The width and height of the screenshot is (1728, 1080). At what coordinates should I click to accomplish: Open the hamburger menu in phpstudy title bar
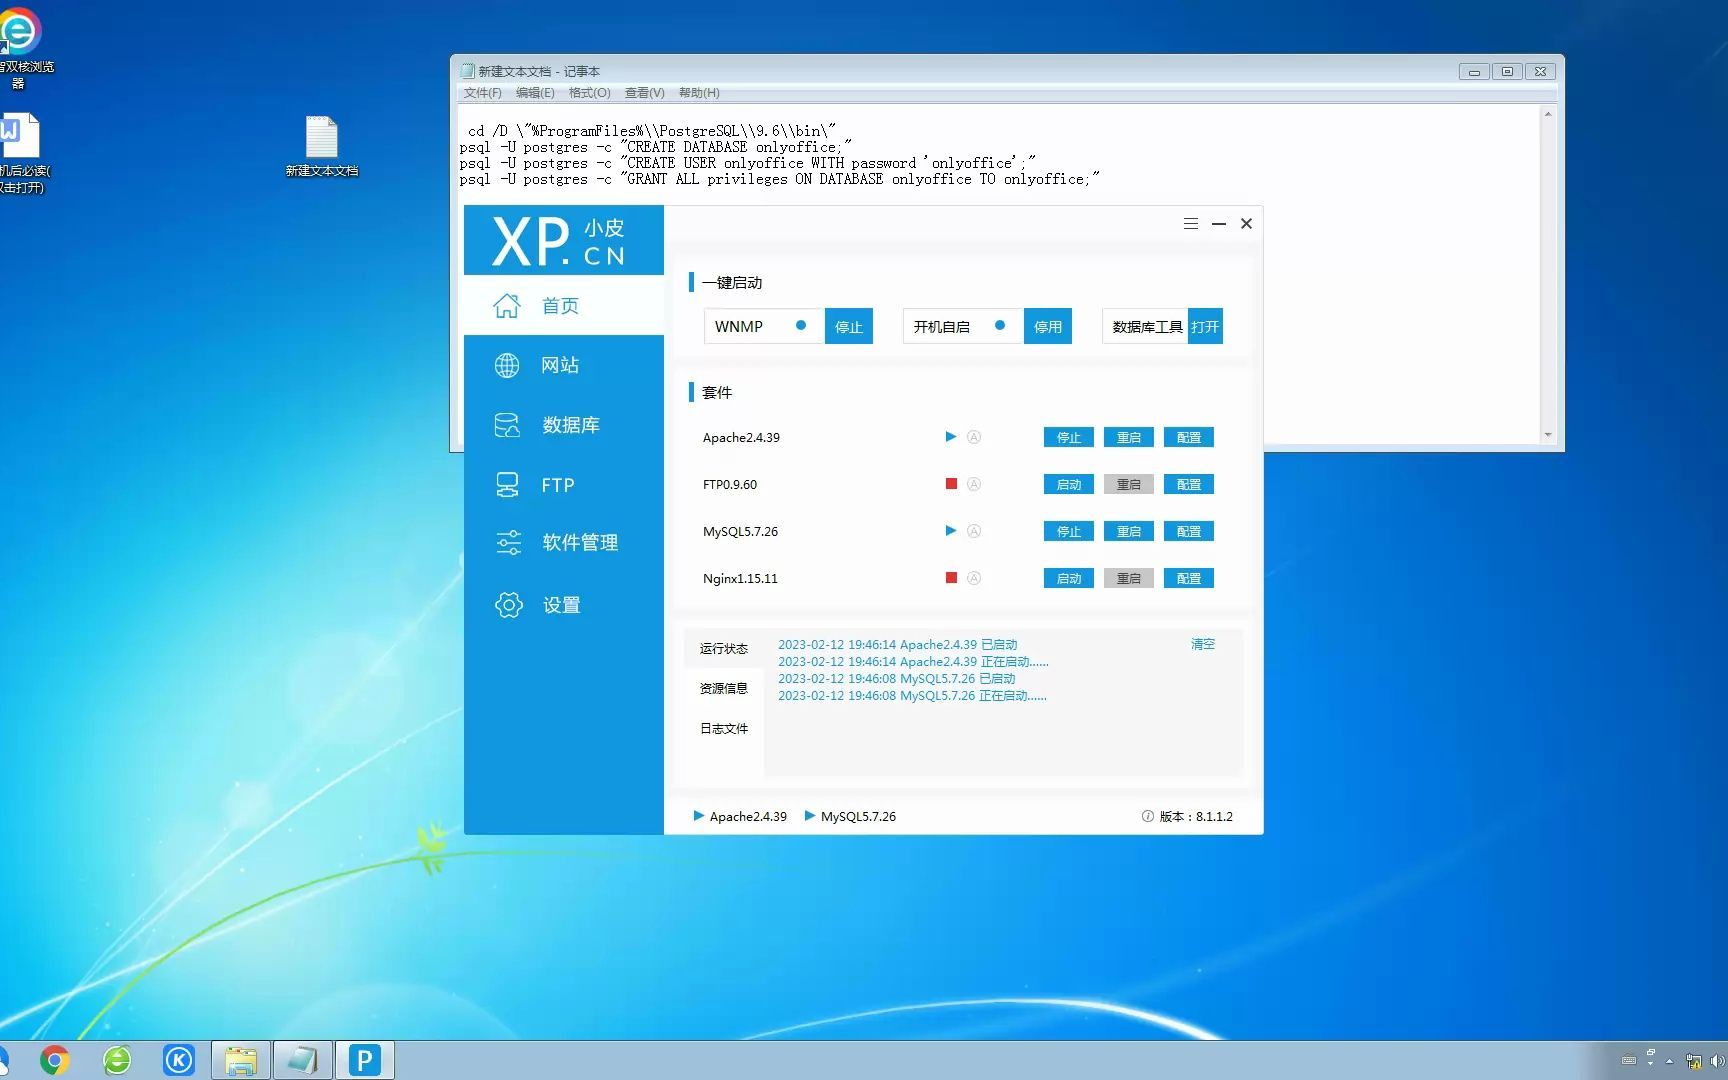1190,223
